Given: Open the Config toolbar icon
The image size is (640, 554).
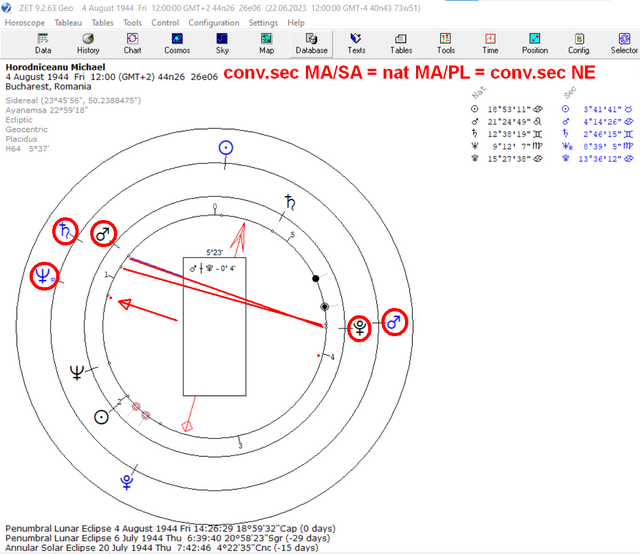Looking at the screenshot, I should [x=579, y=44].
